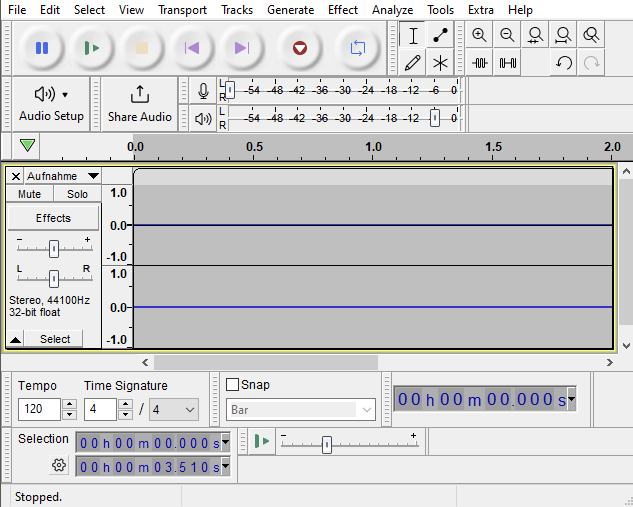Open the Edit menu
Viewport: 633px width, 507px height.
tap(50, 10)
